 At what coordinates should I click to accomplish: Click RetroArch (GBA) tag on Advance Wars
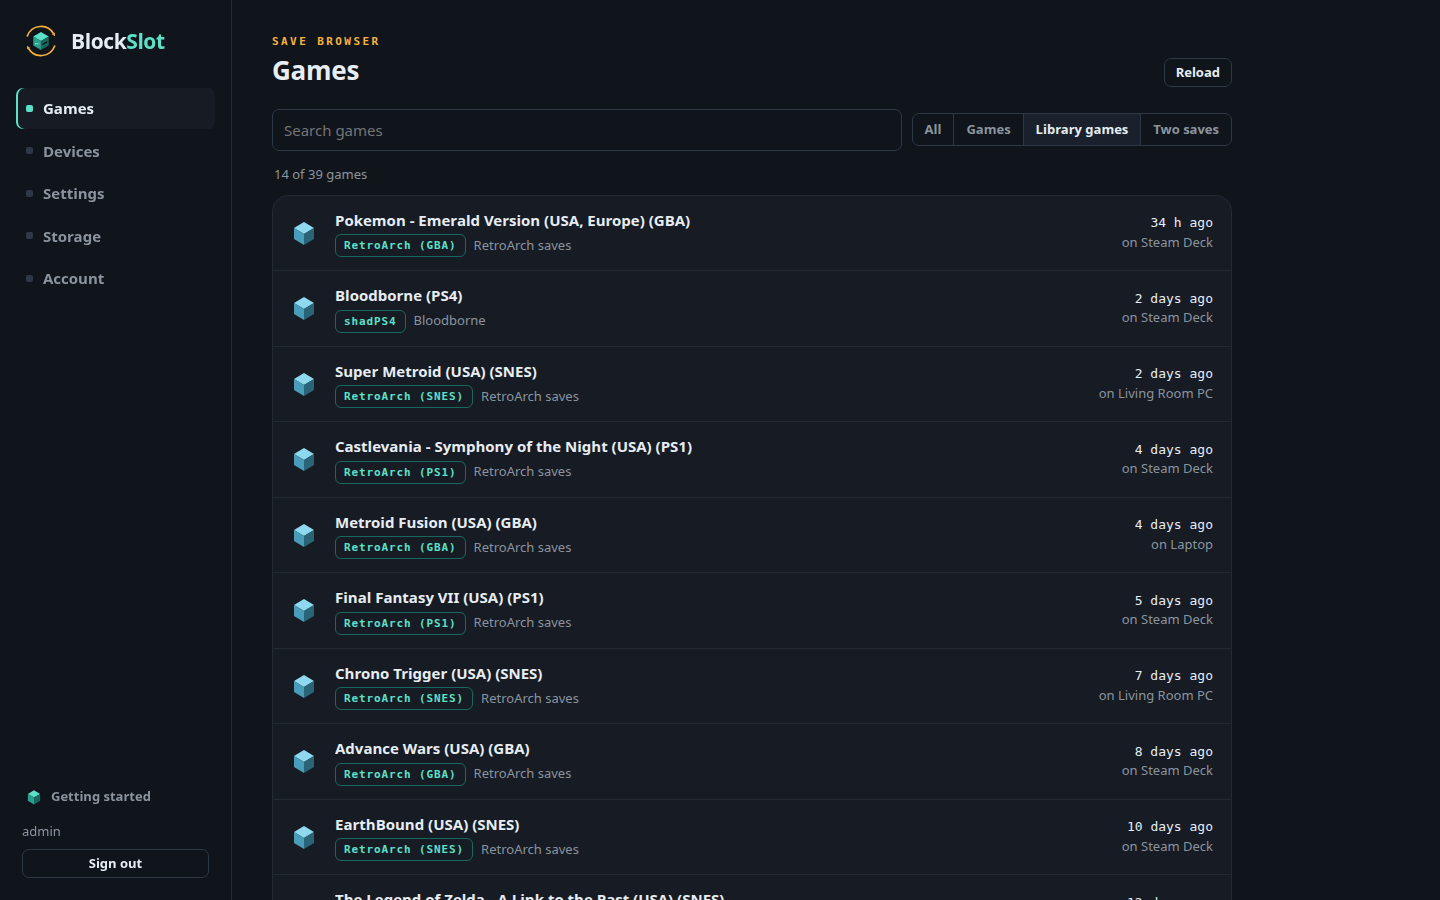coord(400,774)
